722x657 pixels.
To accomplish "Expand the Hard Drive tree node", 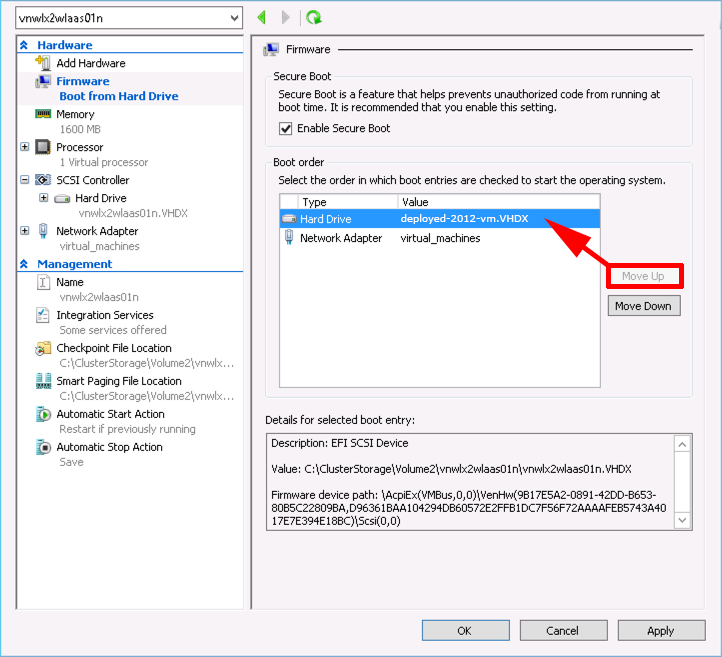I will [44, 198].
